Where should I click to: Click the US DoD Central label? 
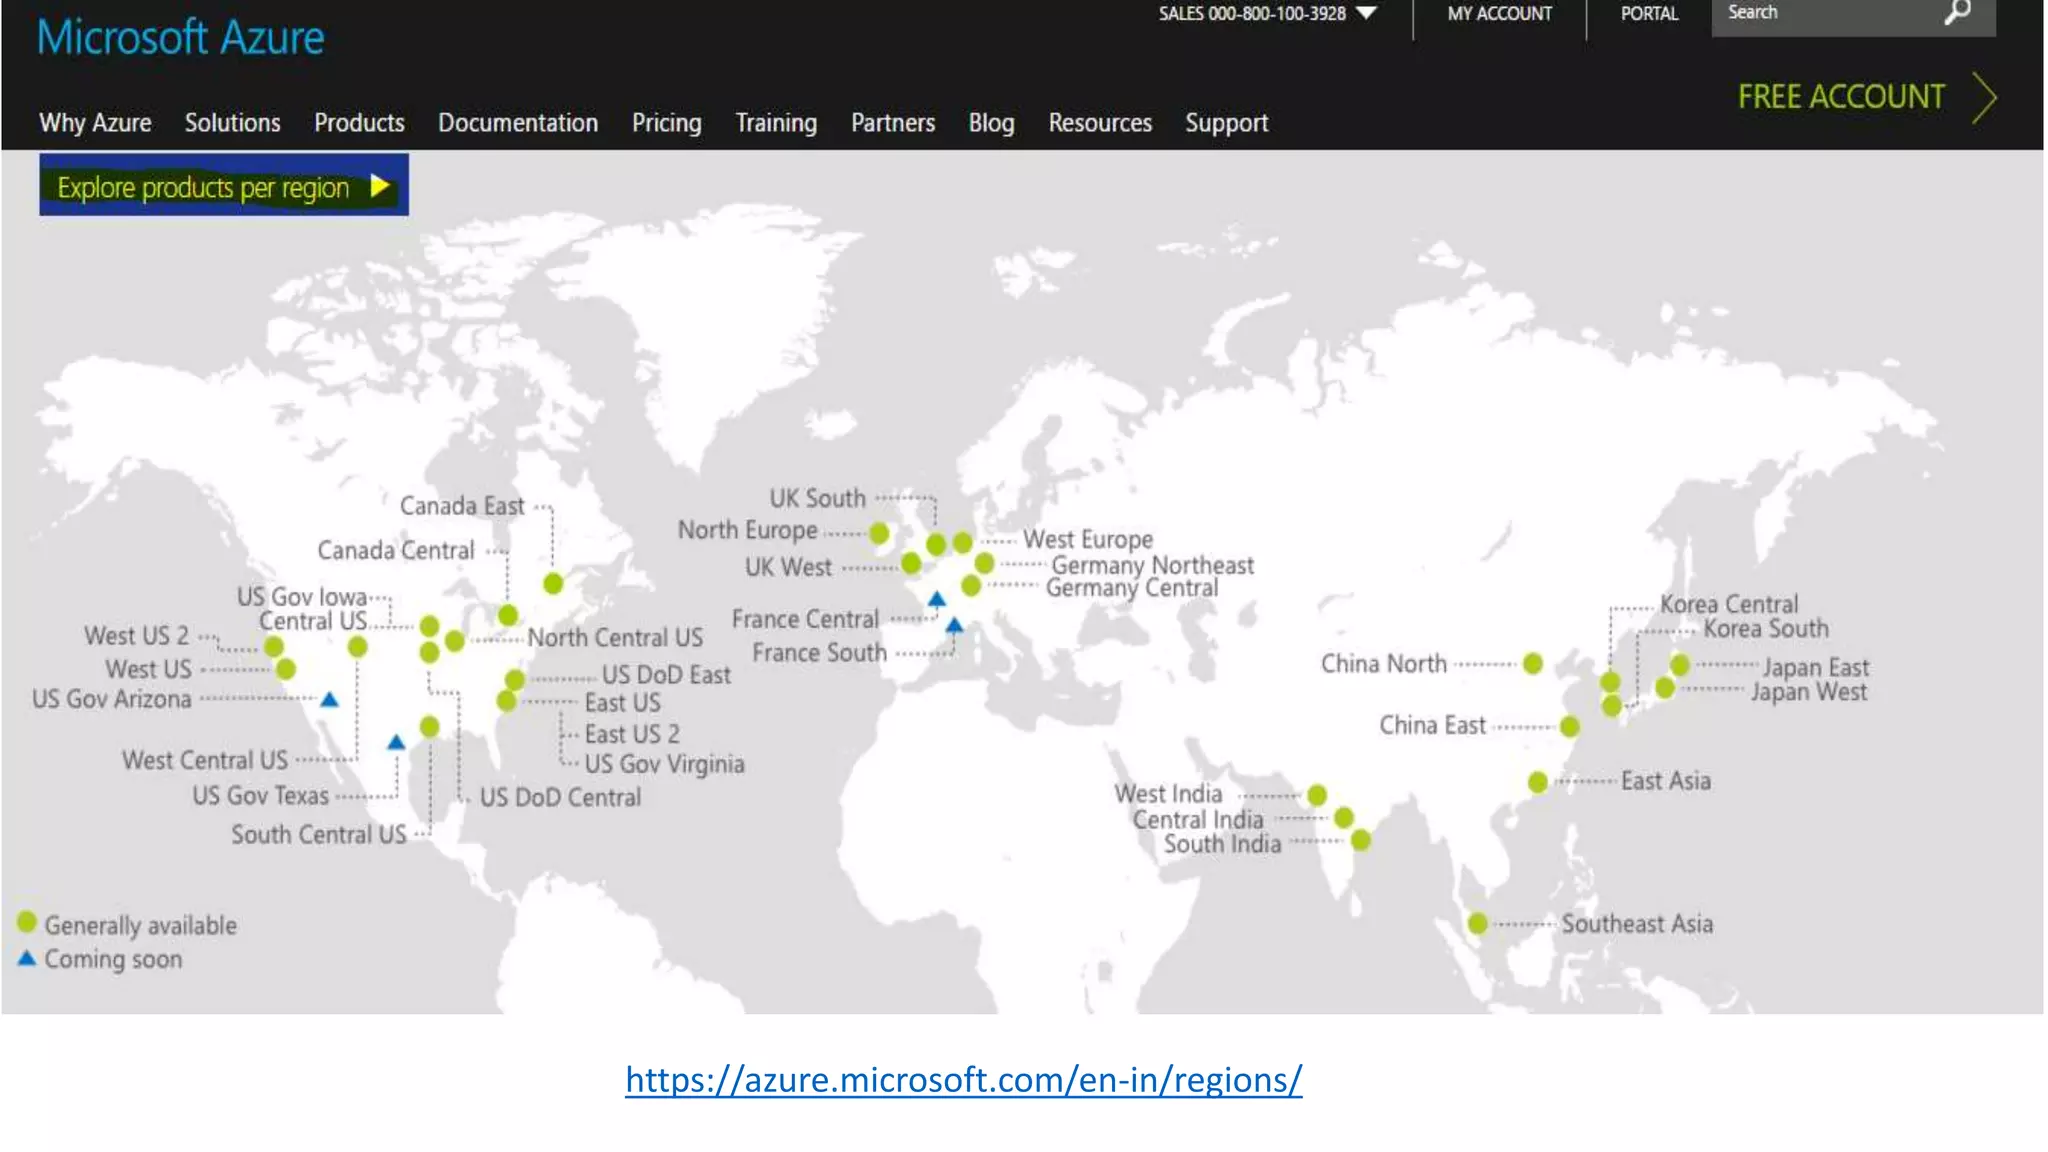pyautogui.click(x=560, y=798)
